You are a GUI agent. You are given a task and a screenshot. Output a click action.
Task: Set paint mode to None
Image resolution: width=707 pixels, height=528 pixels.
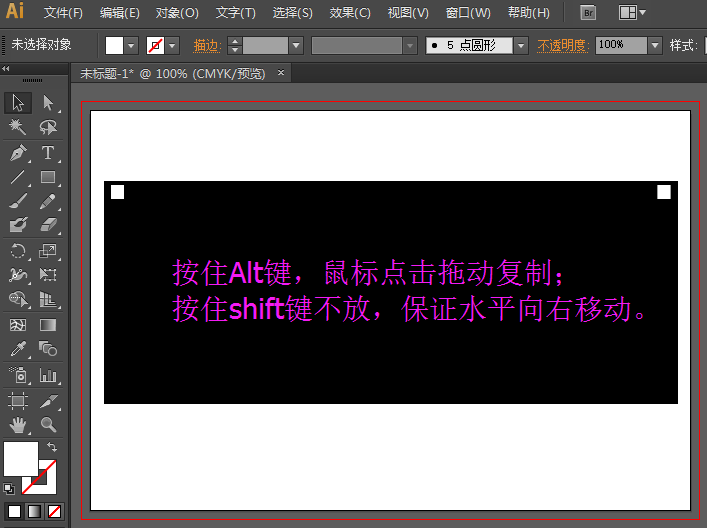pos(55,512)
